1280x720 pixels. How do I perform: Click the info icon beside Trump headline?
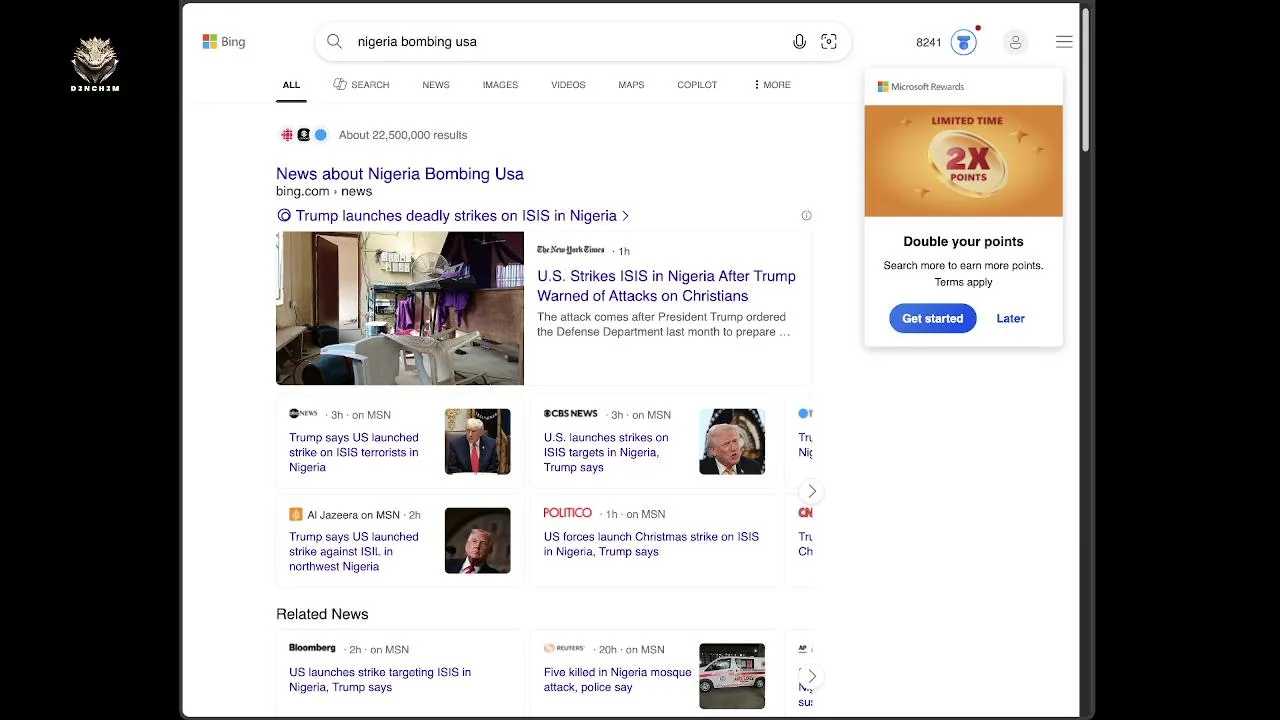coord(806,216)
